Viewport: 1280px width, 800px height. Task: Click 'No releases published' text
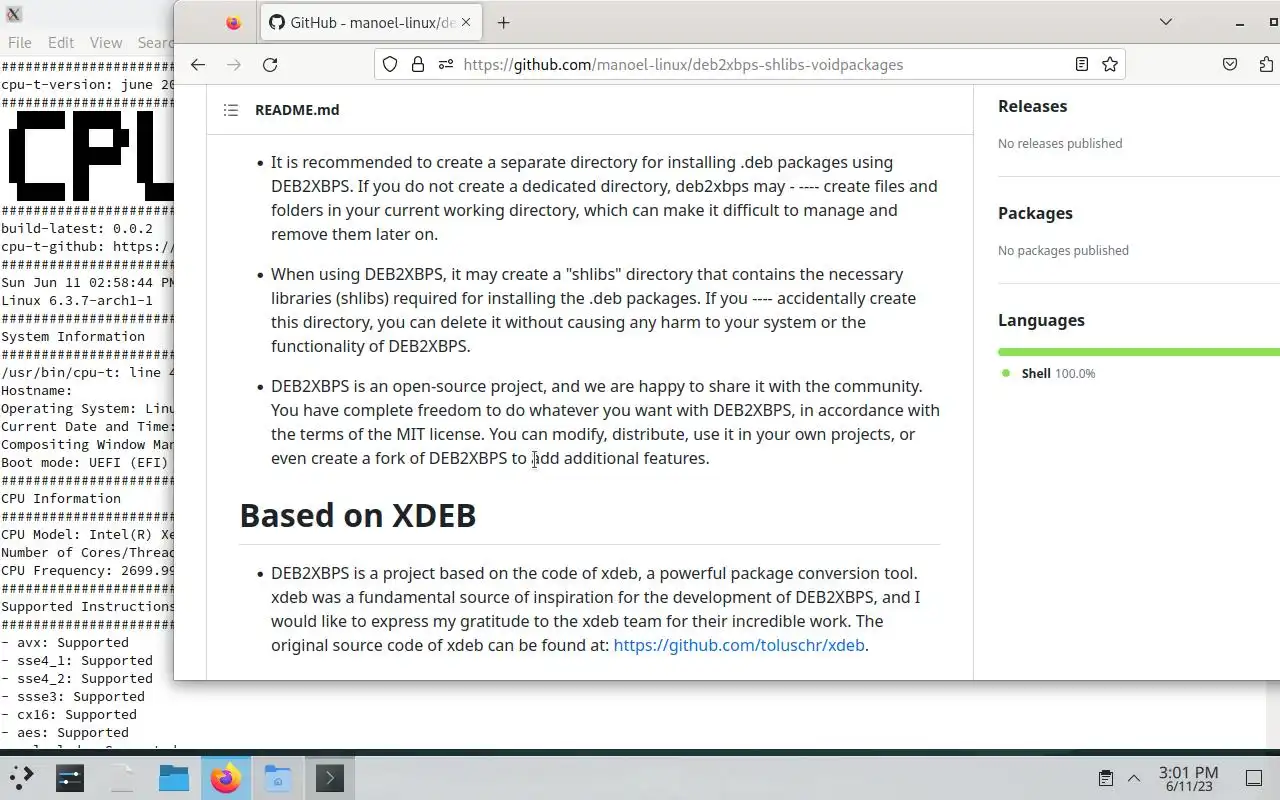(1060, 143)
